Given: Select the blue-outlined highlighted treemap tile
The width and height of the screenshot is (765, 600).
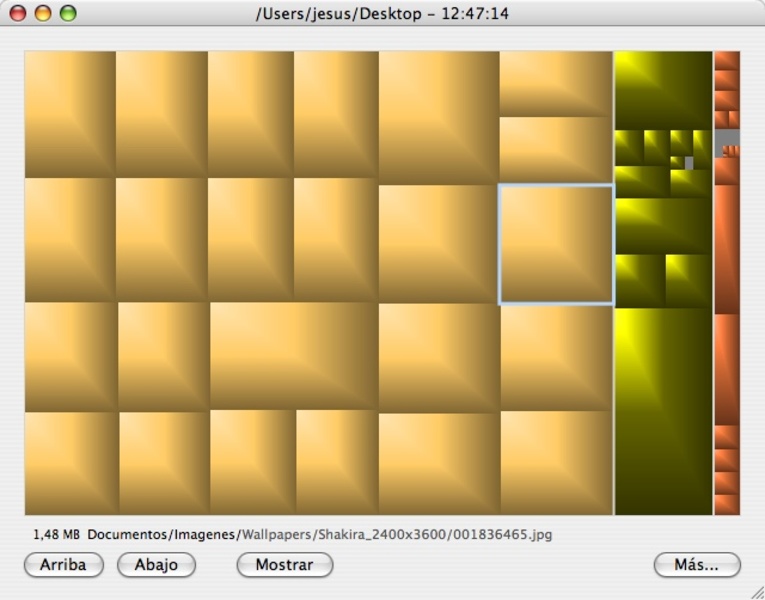Looking at the screenshot, I should click(x=556, y=244).
